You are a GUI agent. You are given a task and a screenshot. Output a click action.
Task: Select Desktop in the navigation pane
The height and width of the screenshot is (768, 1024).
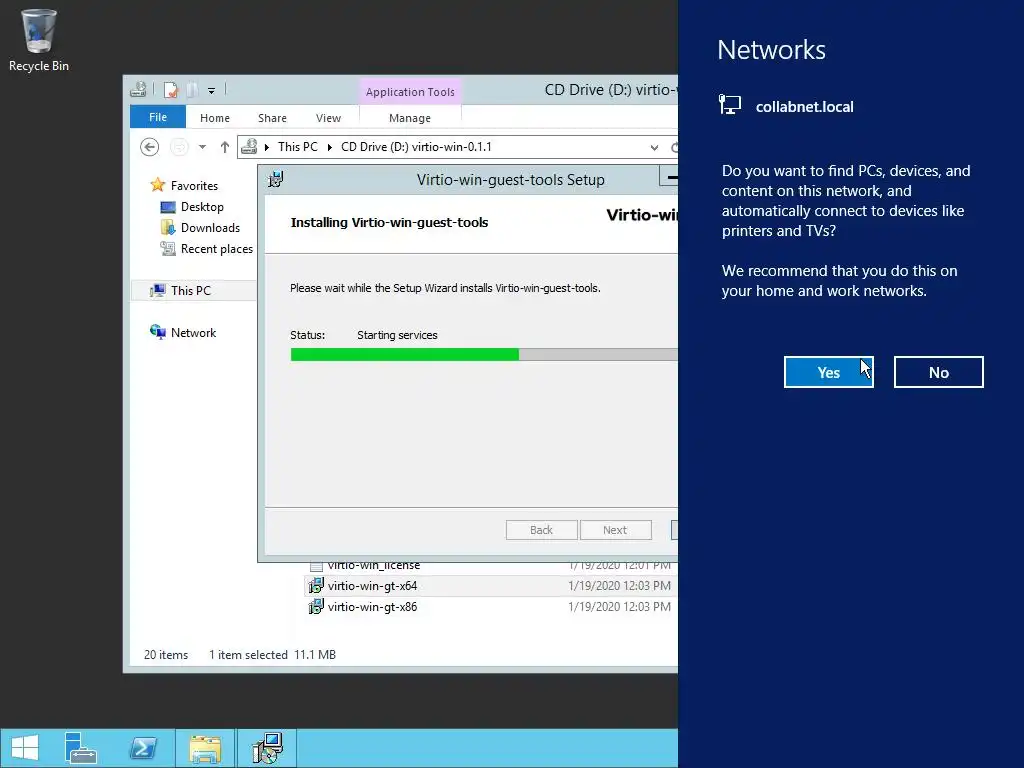(202, 207)
